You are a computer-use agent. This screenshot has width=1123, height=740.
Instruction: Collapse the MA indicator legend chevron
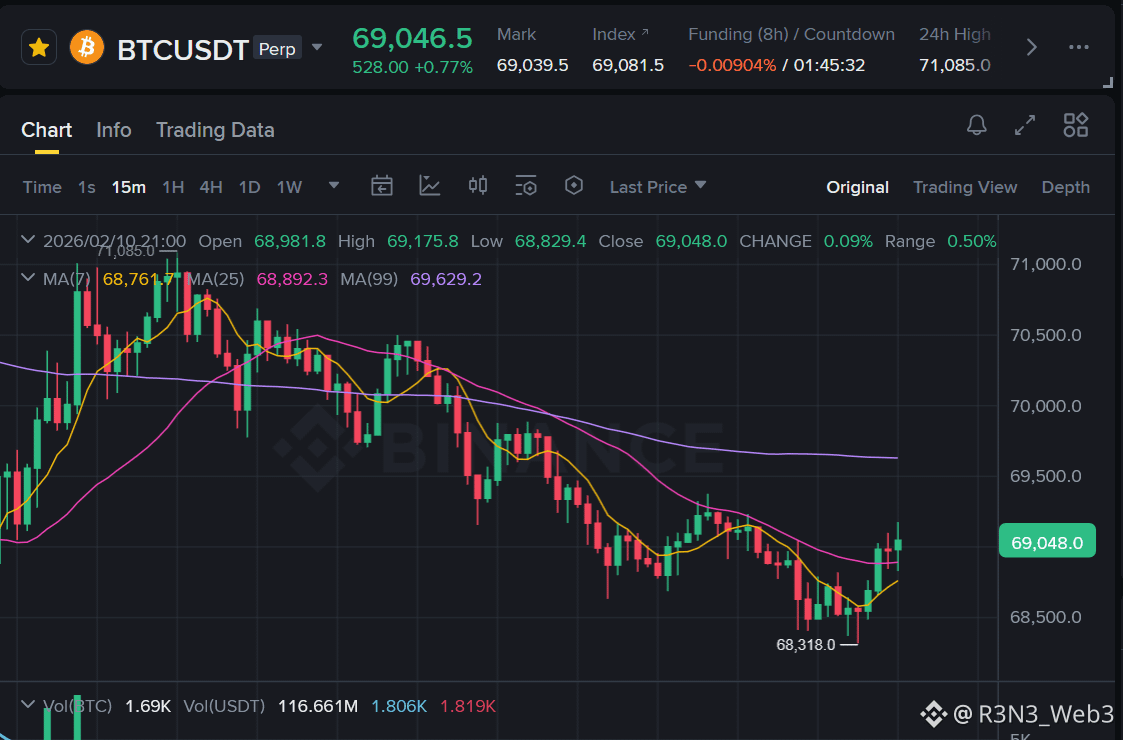[28, 277]
